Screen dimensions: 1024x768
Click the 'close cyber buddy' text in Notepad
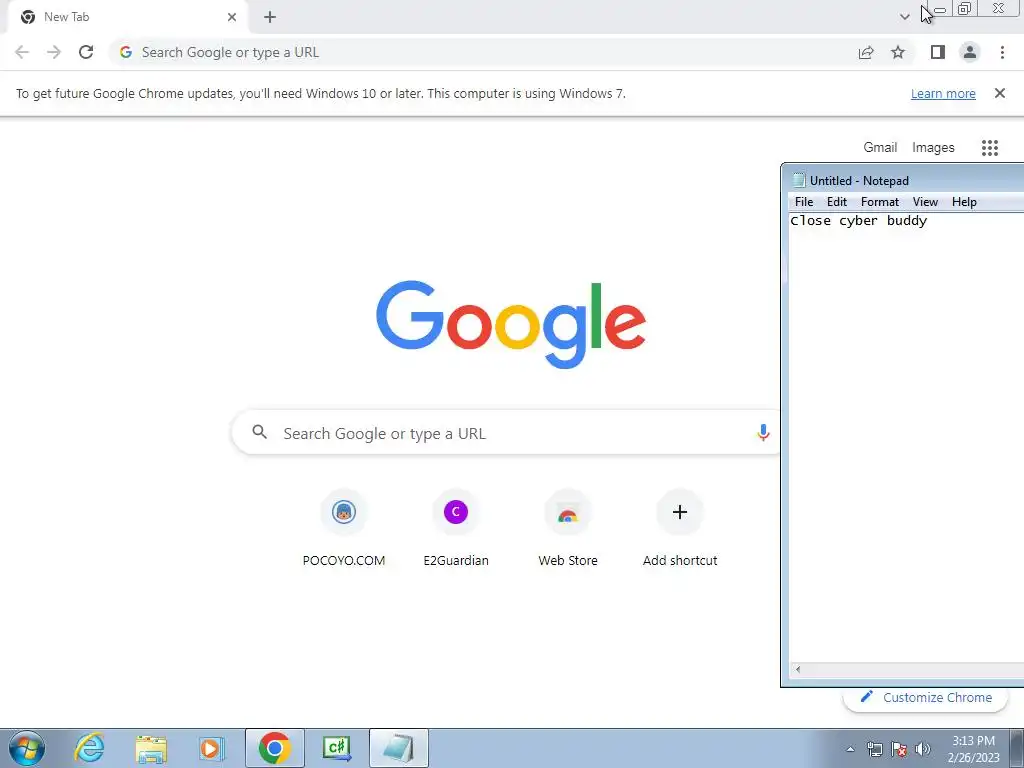[x=858, y=221]
